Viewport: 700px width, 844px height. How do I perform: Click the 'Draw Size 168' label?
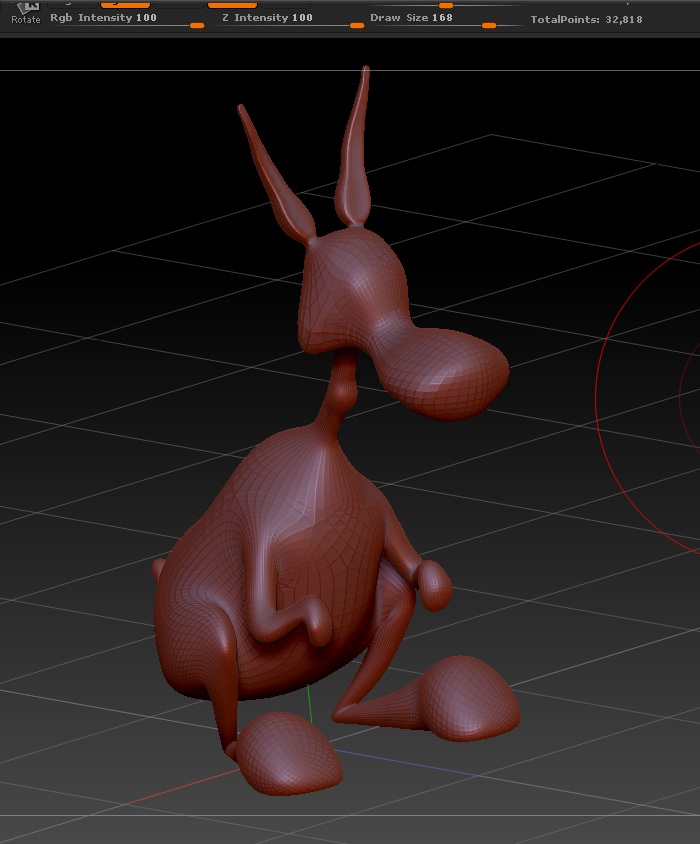(x=411, y=17)
